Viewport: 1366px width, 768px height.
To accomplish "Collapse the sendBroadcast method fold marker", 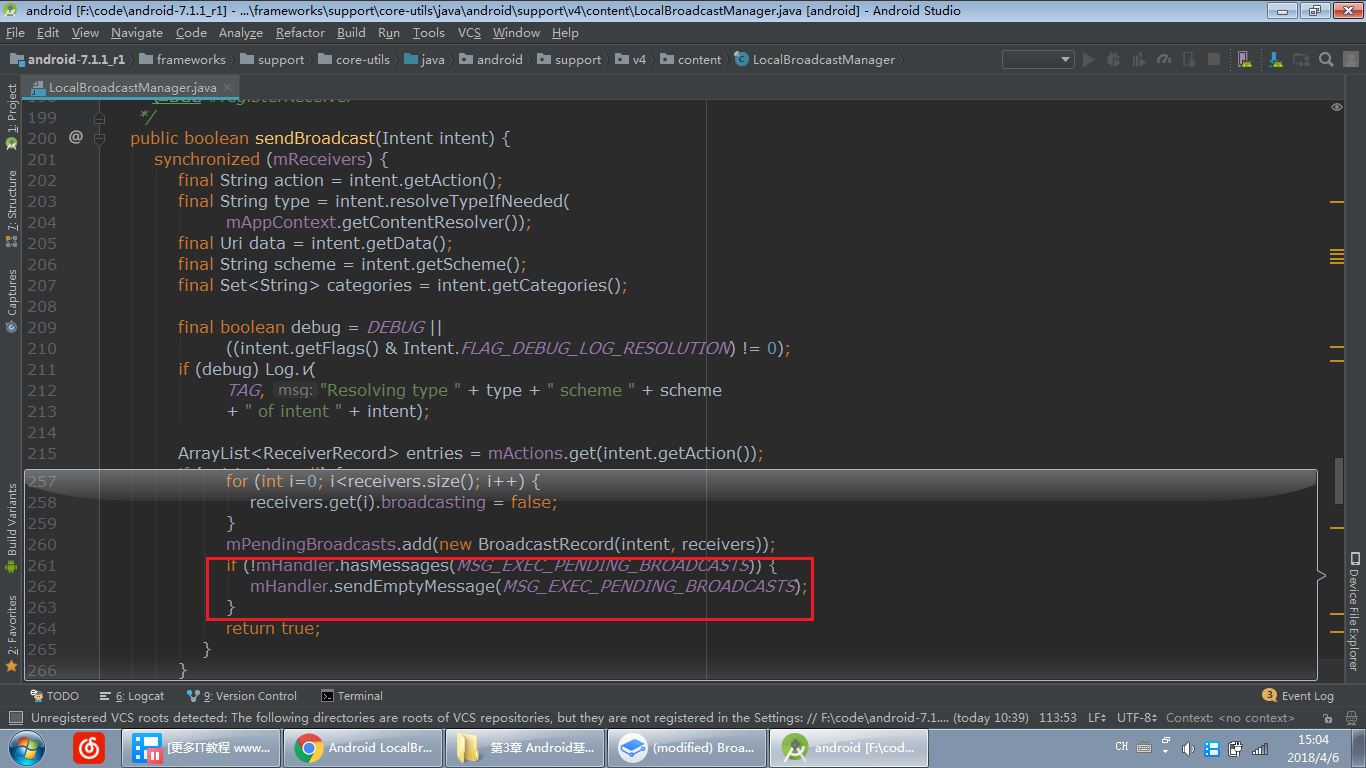I will point(99,139).
